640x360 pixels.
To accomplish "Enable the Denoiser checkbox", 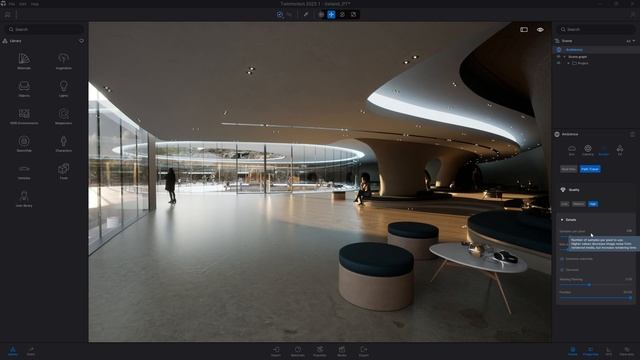I will (x=562, y=270).
